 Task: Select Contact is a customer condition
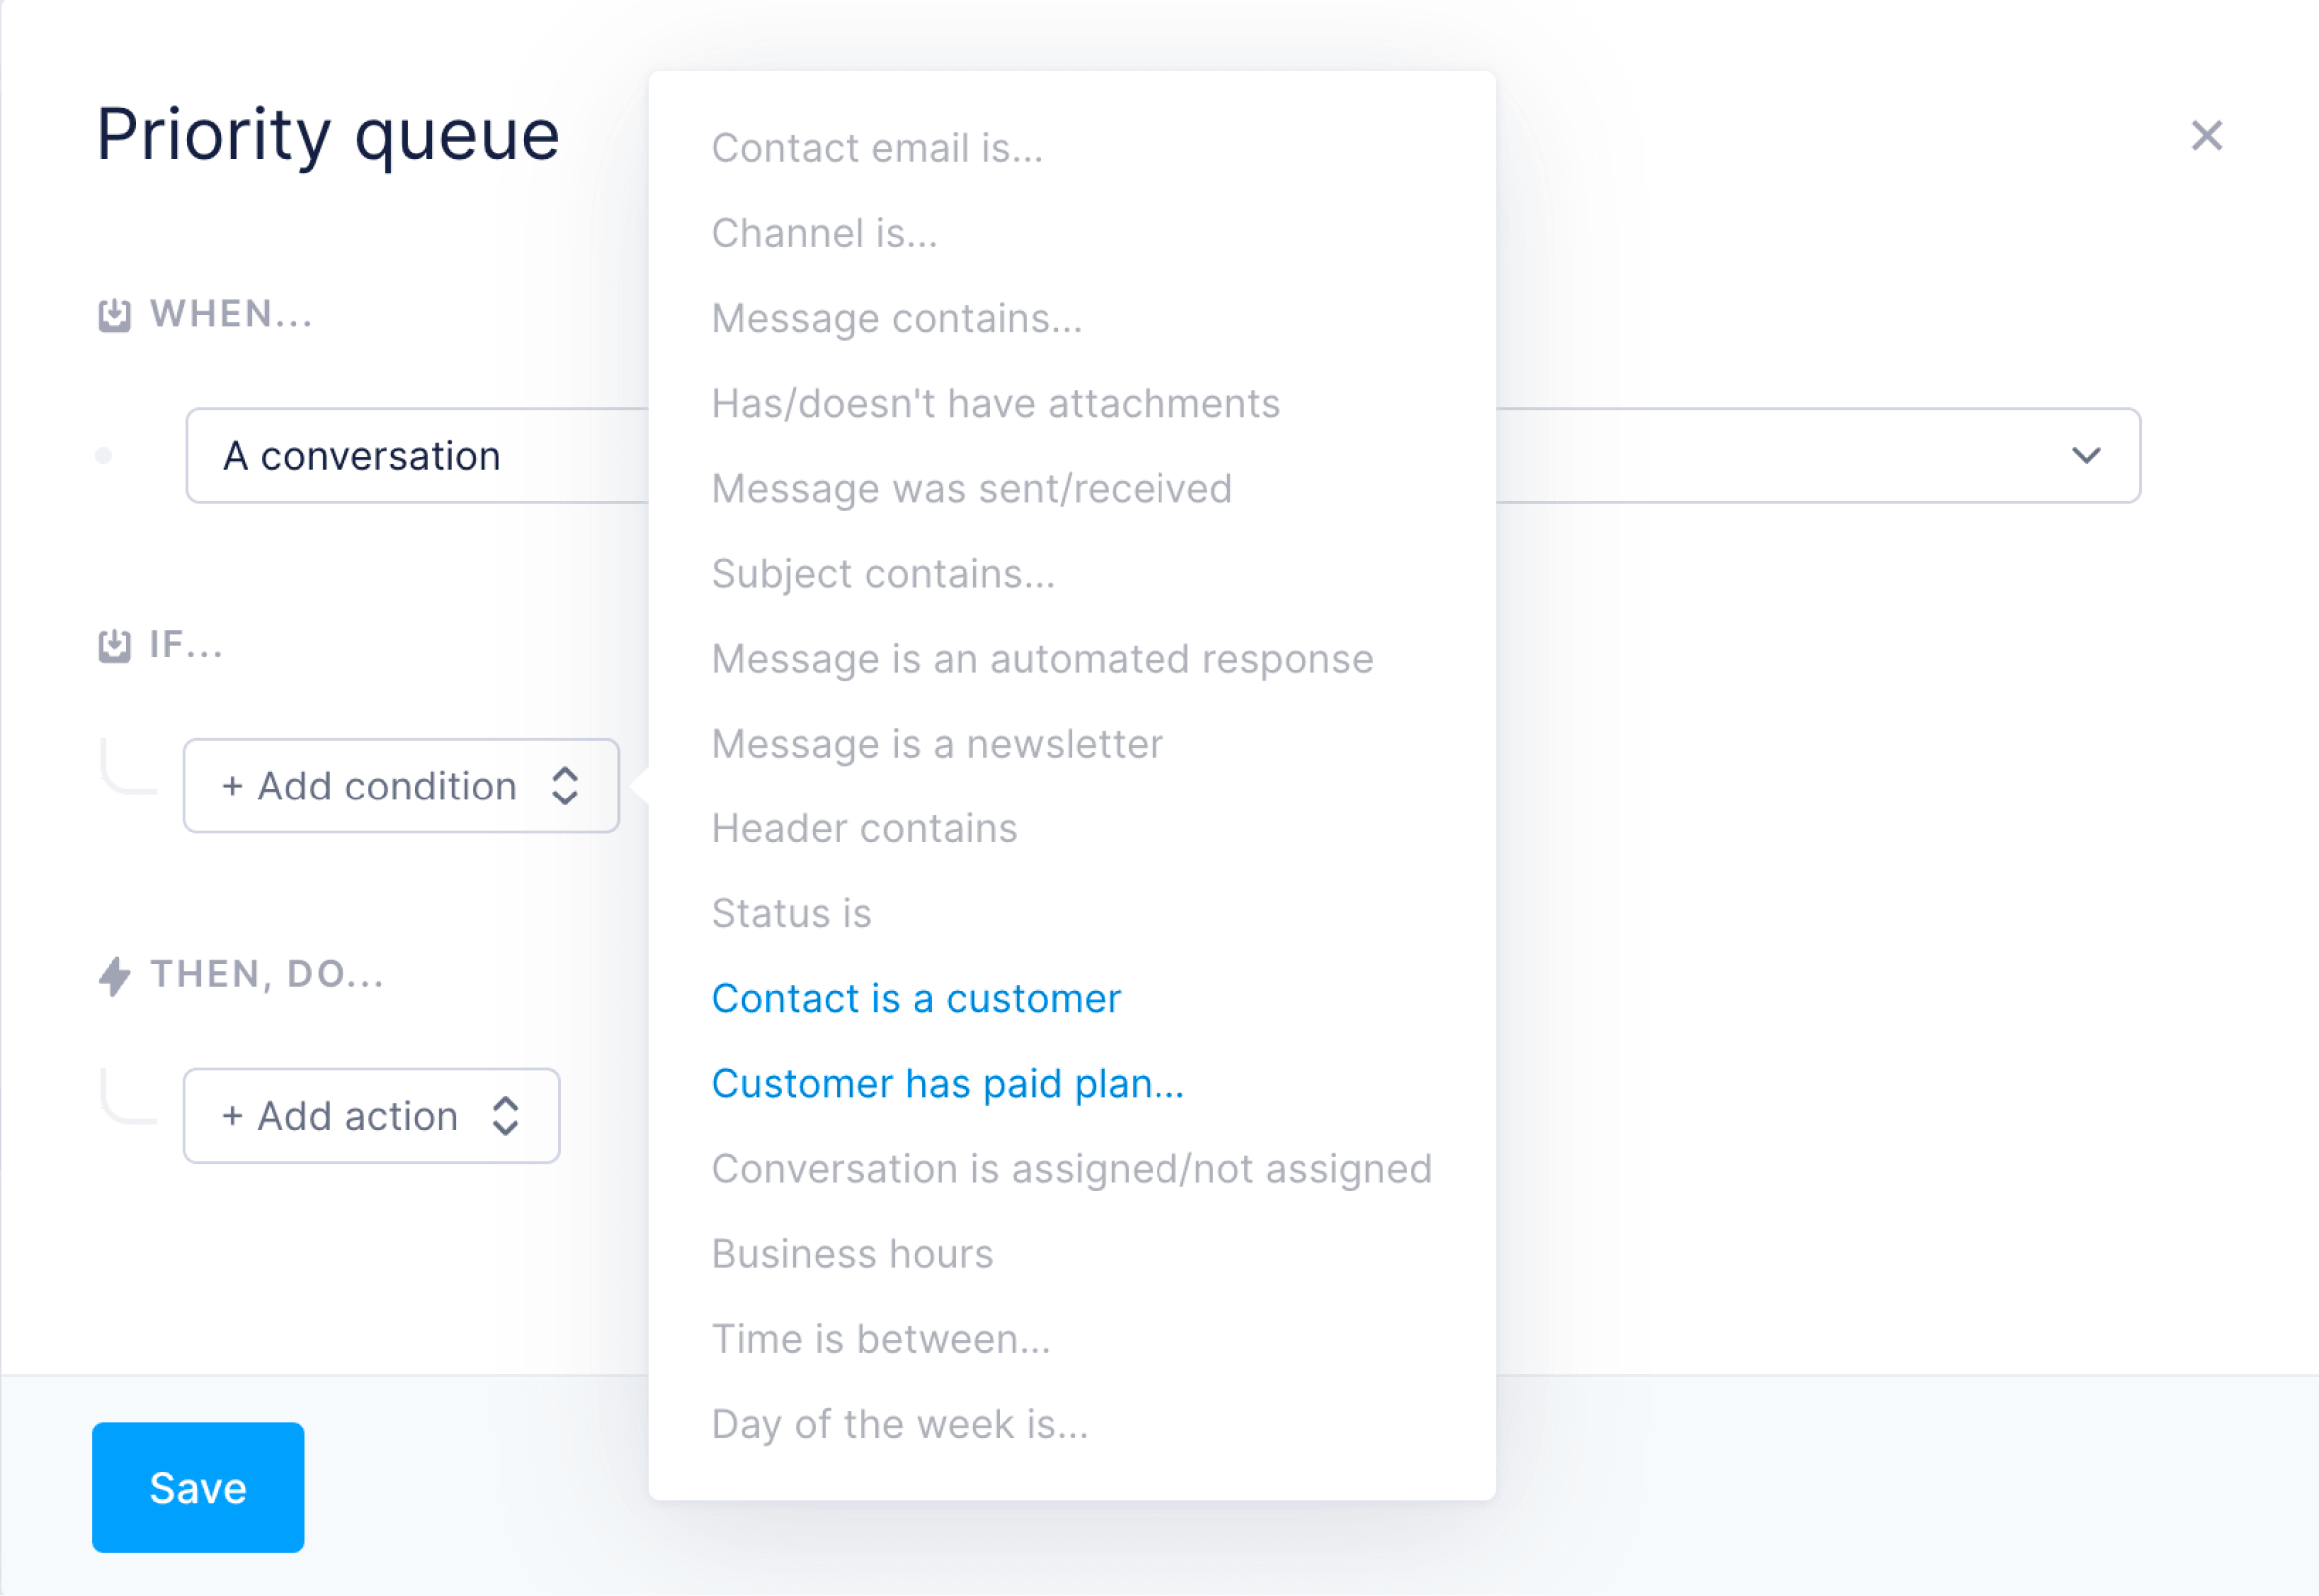tap(916, 999)
